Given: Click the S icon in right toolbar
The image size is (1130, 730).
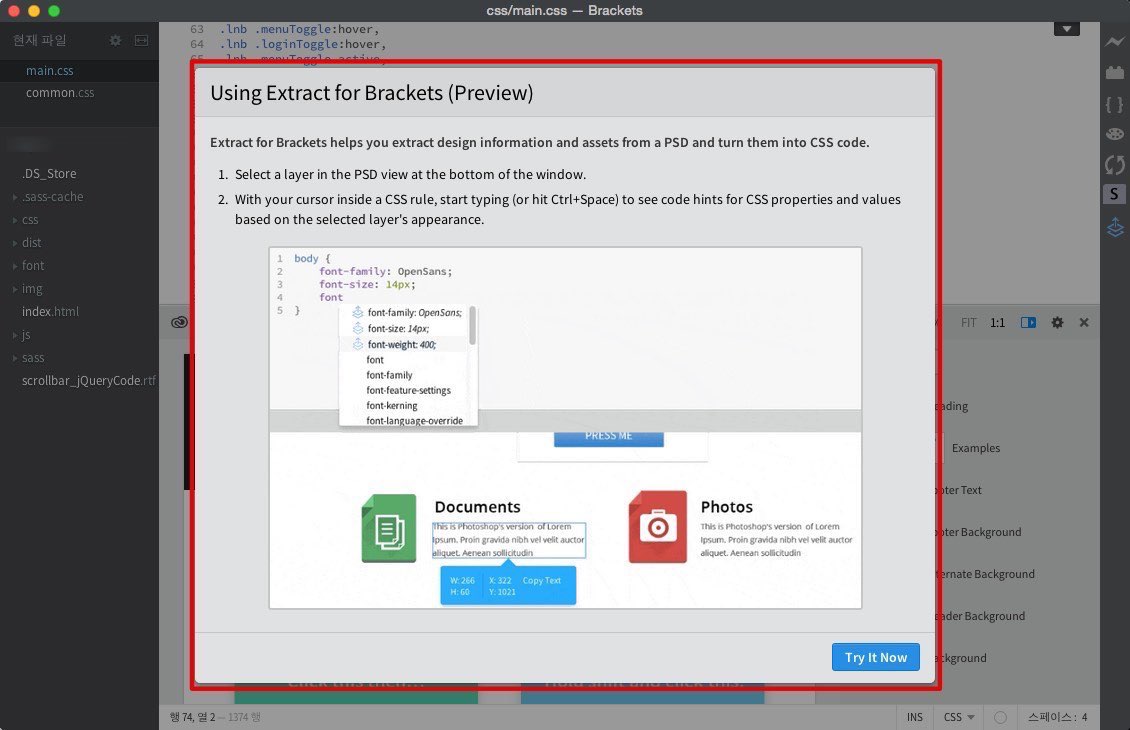Looking at the screenshot, I should (x=1114, y=194).
